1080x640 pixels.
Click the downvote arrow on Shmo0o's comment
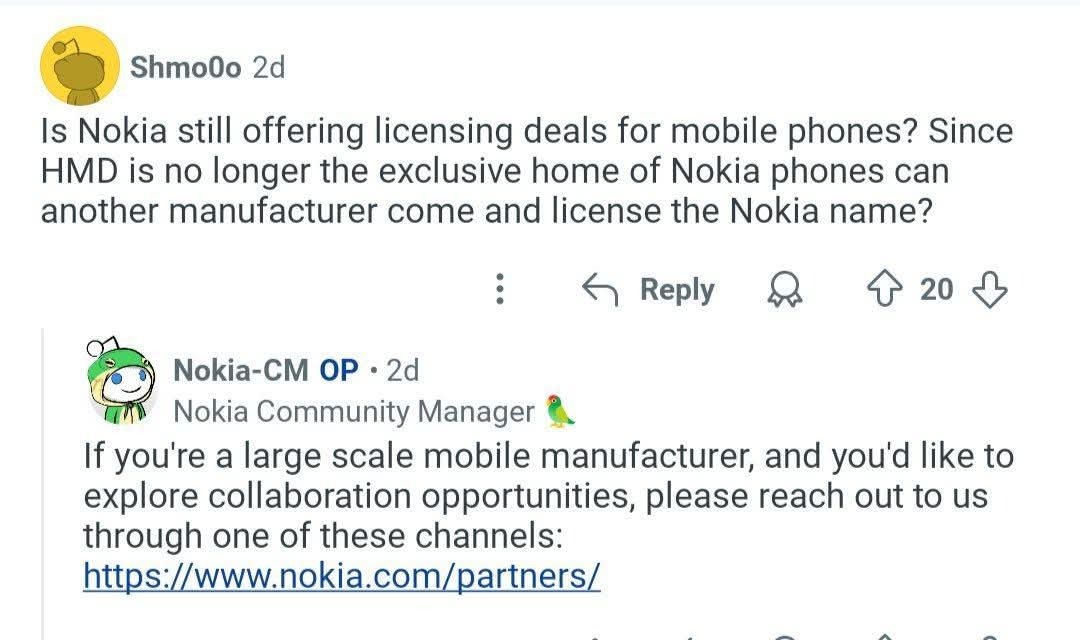click(x=989, y=289)
